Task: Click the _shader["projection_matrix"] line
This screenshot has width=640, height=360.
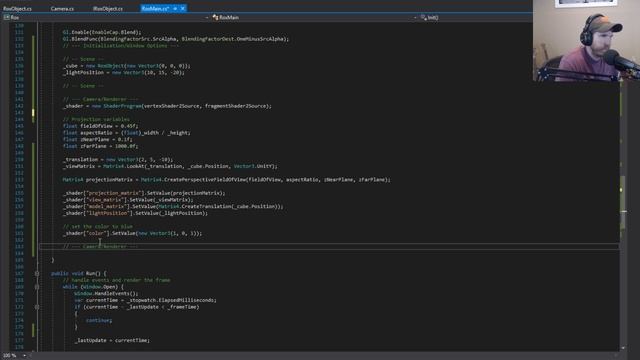Action: (144, 193)
